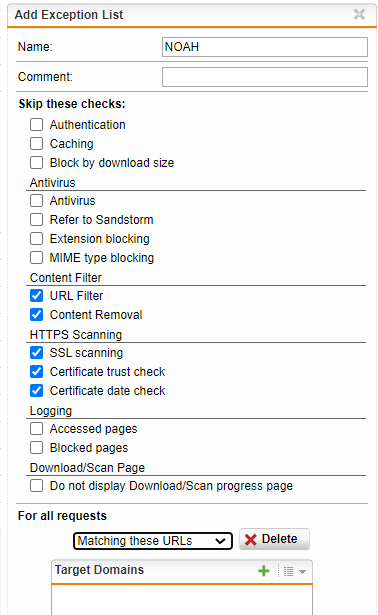The height and width of the screenshot is (615, 378).
Task: Disable SSL scanning skip
Action: coord(36,353)
